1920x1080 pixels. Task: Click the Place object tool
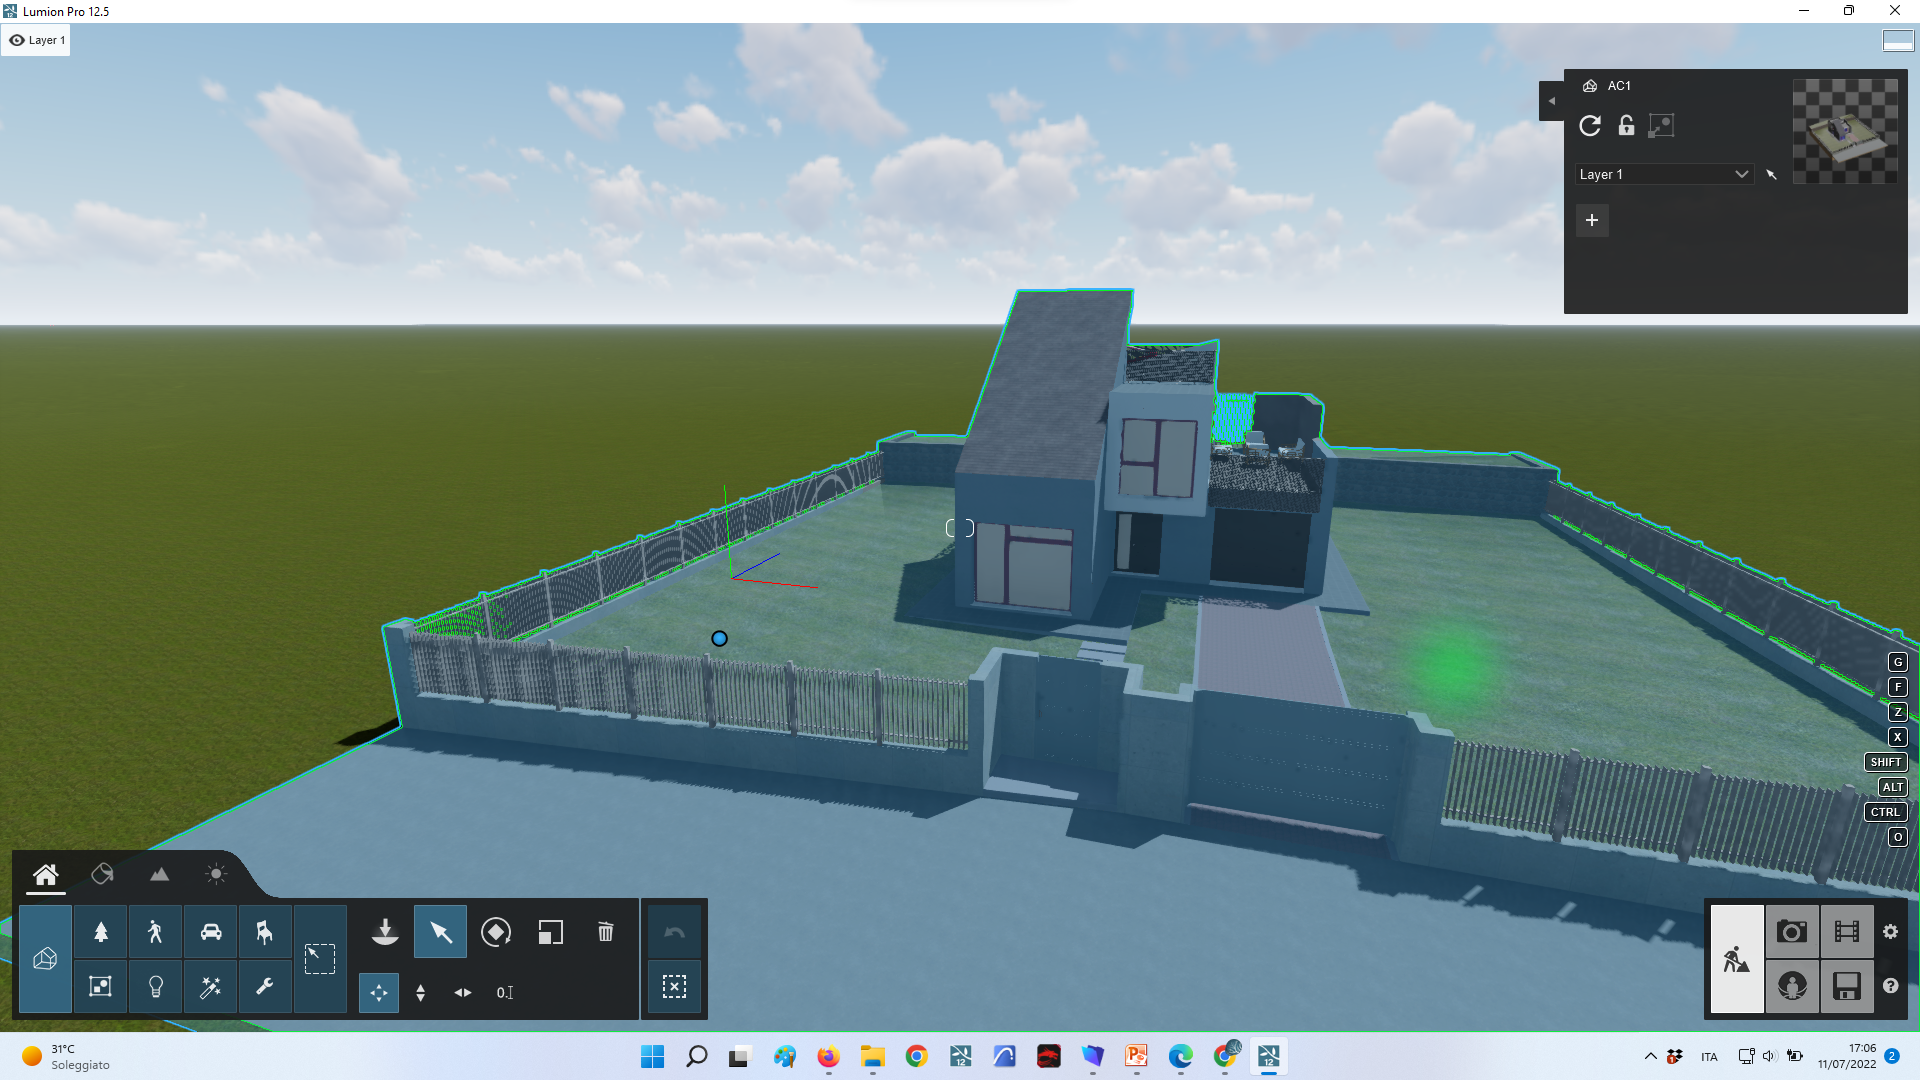(385, 932)
